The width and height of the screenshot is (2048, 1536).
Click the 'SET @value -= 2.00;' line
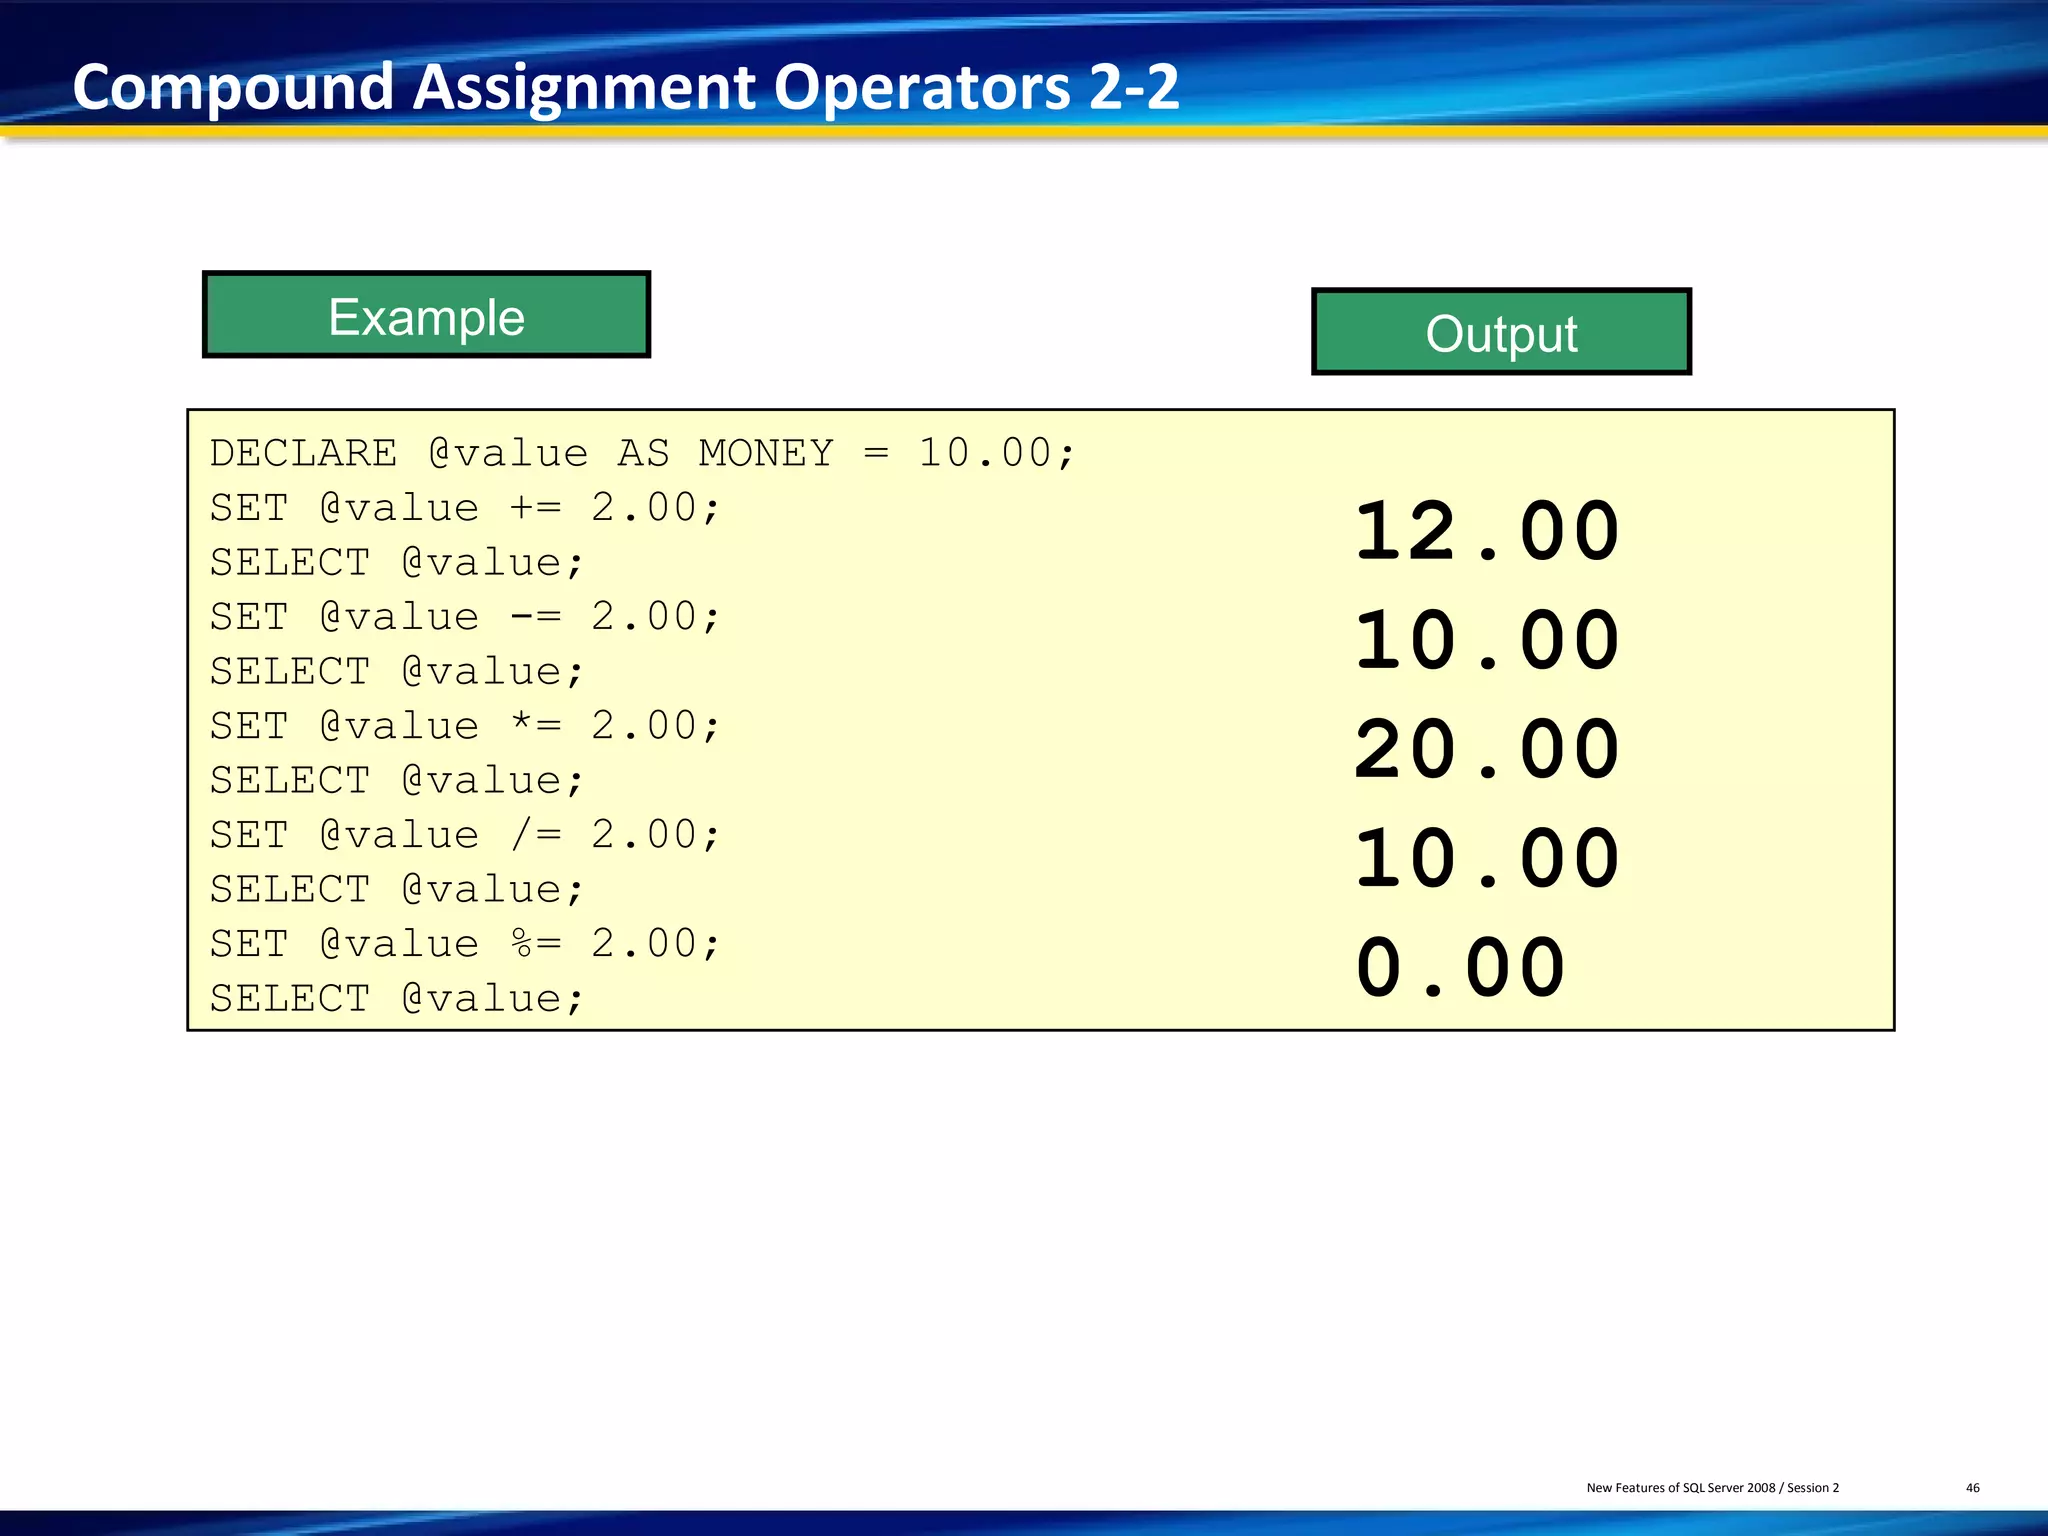click(465, 617)
